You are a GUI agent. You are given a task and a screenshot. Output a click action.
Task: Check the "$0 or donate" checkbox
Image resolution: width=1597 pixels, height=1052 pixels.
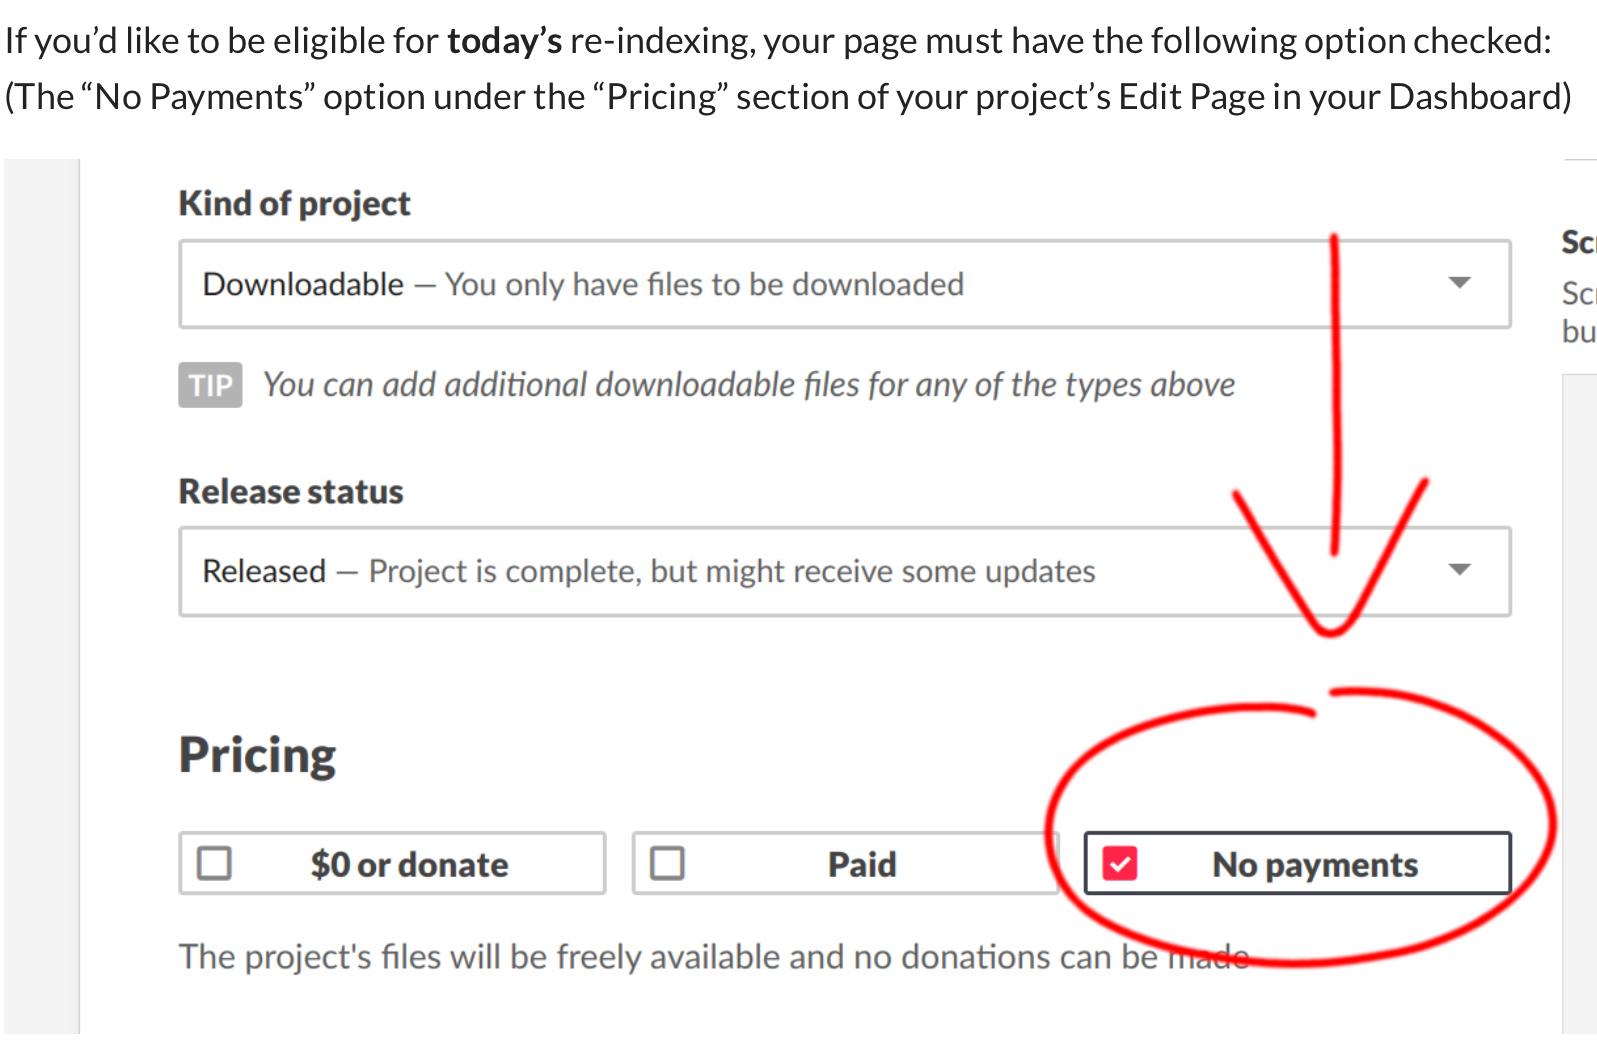click(215, 863)
